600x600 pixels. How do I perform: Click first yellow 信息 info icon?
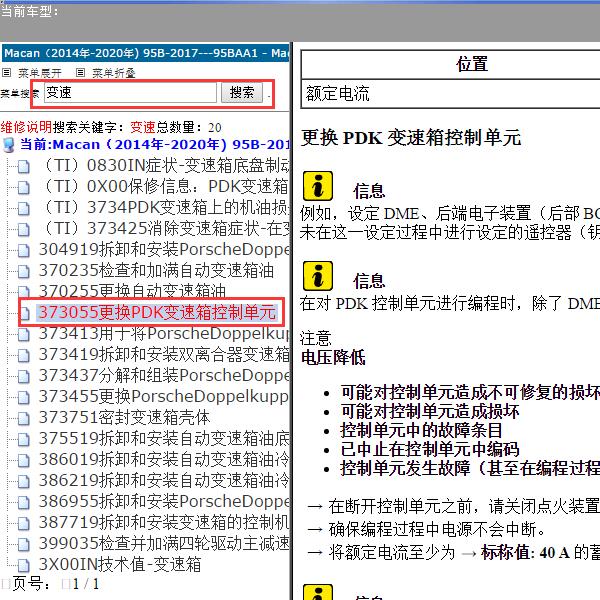coord(318,186)
